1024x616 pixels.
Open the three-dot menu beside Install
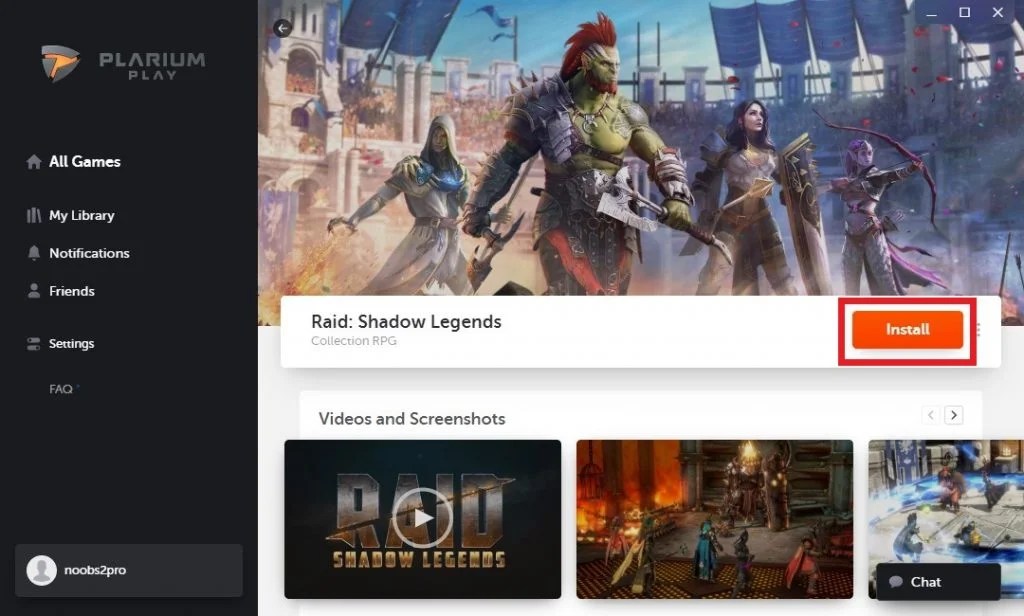(978, 330)
